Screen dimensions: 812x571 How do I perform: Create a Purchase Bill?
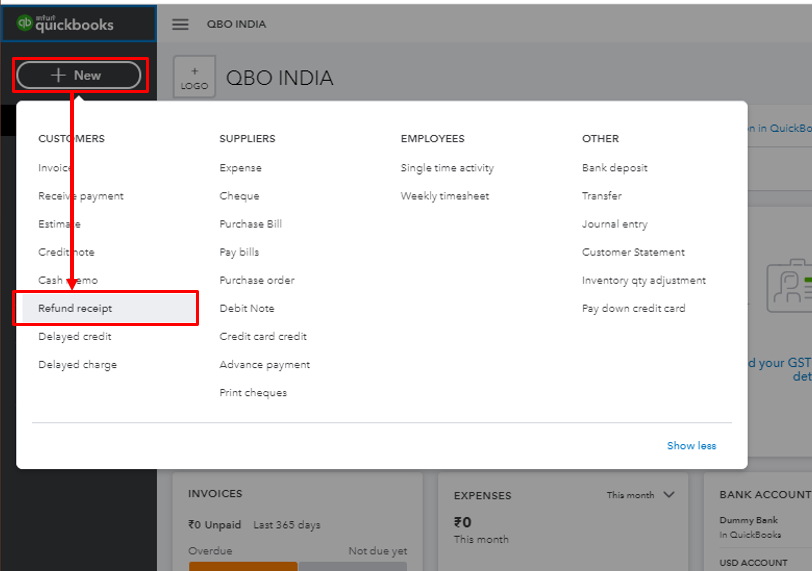251,224
